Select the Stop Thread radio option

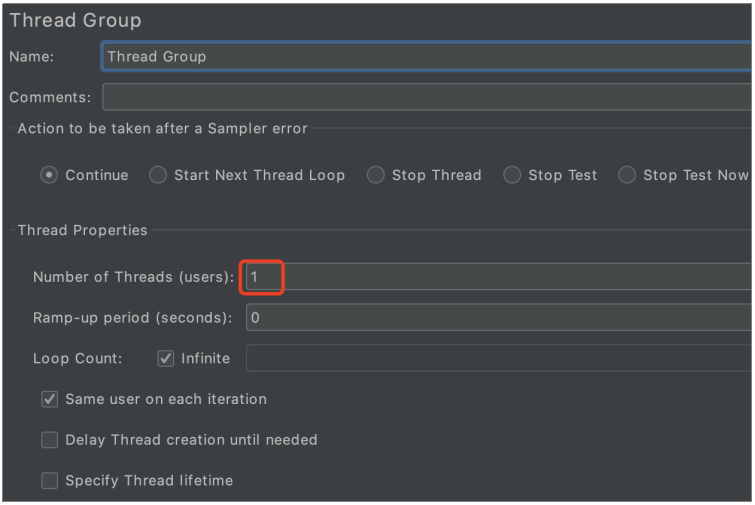[376, 175]
